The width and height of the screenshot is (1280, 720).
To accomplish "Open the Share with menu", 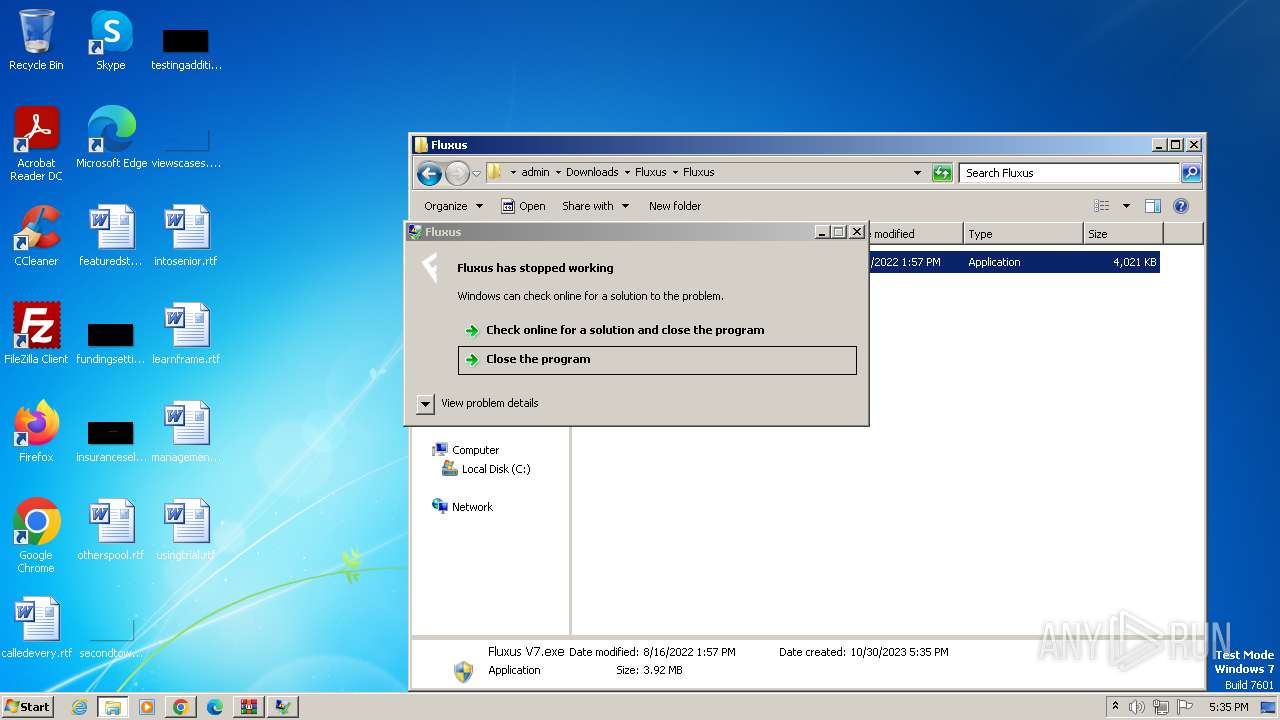I will pos(595,206).
